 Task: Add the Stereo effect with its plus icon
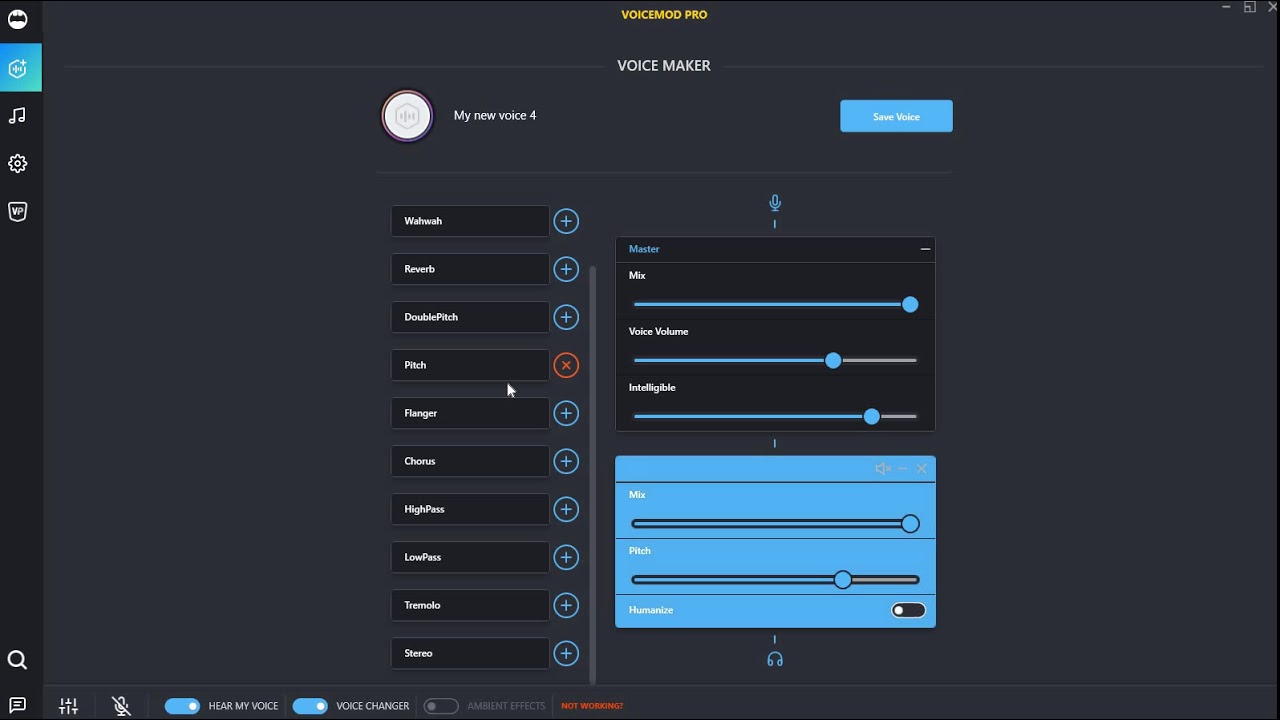click(566, 653)
